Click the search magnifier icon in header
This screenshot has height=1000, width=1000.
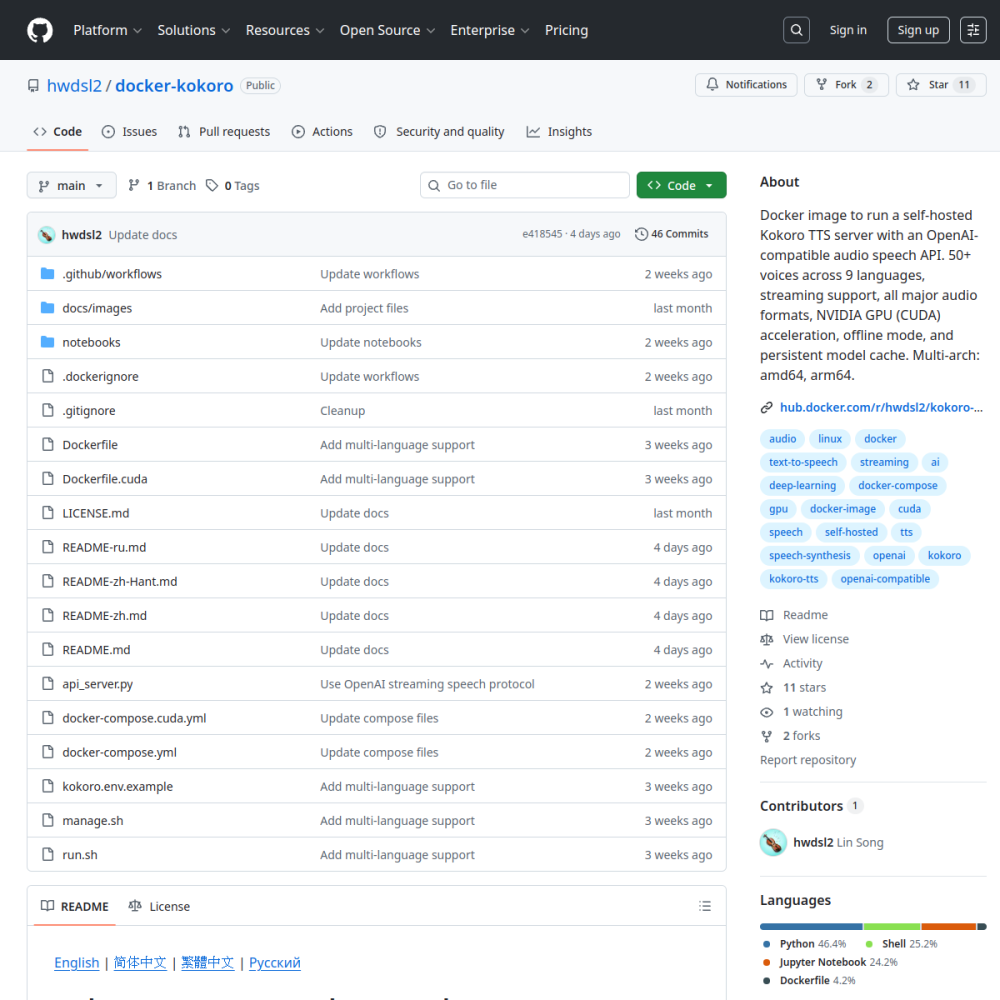click(796, 30)
